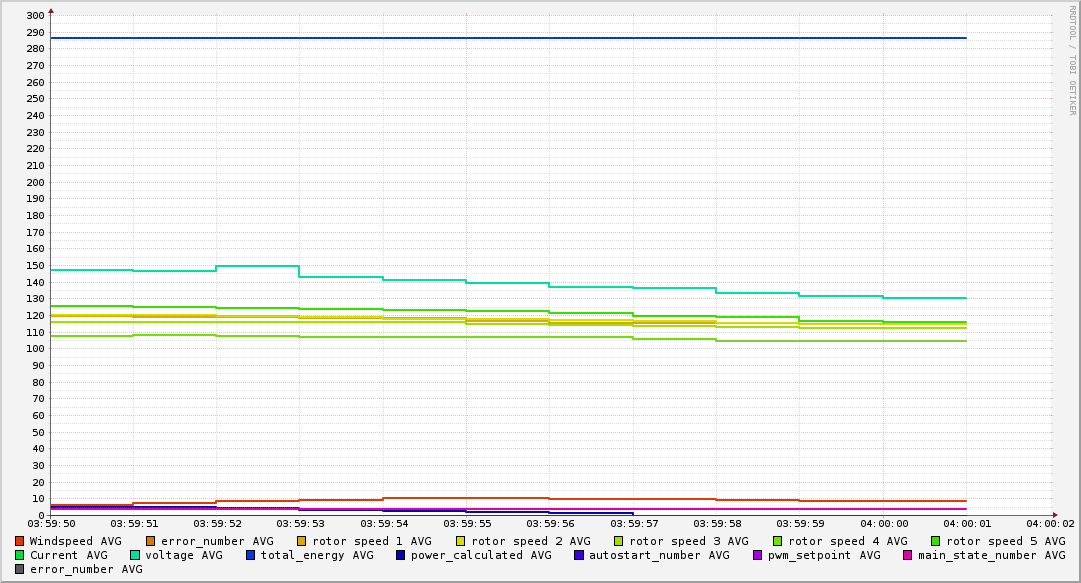Click the orange error_number AVG legend swatch

(x=151, y=541)
